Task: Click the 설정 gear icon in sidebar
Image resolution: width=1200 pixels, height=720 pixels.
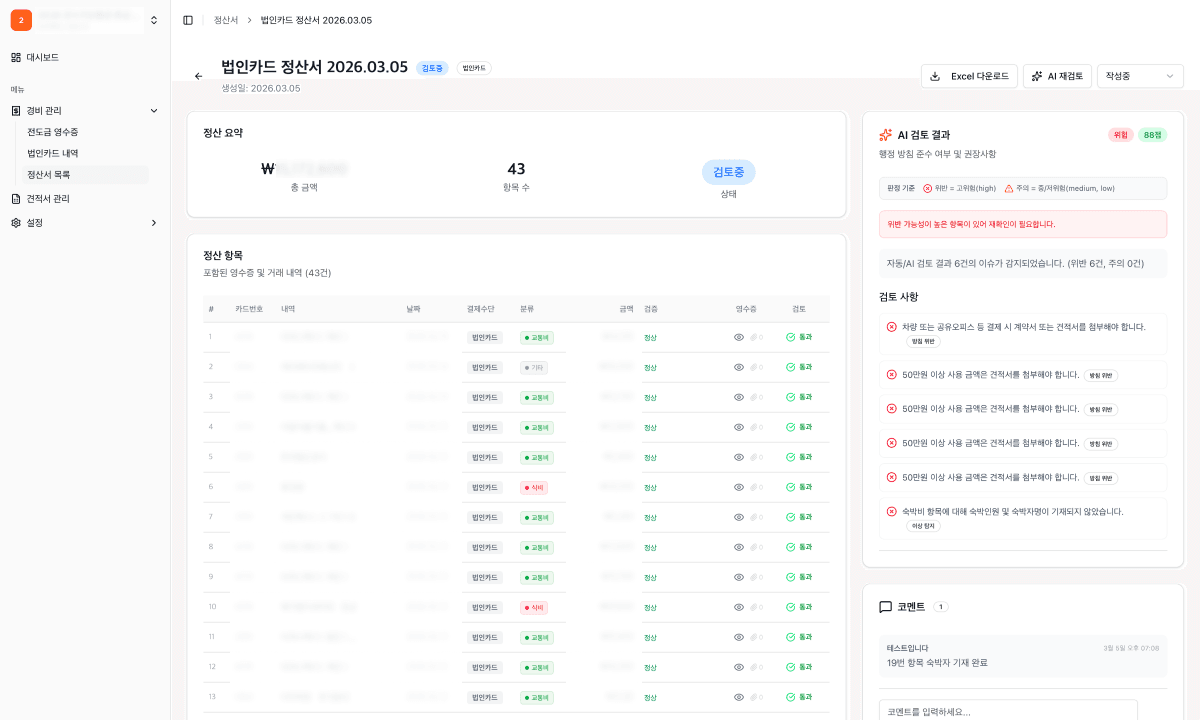Action: [x=14, y=224]
